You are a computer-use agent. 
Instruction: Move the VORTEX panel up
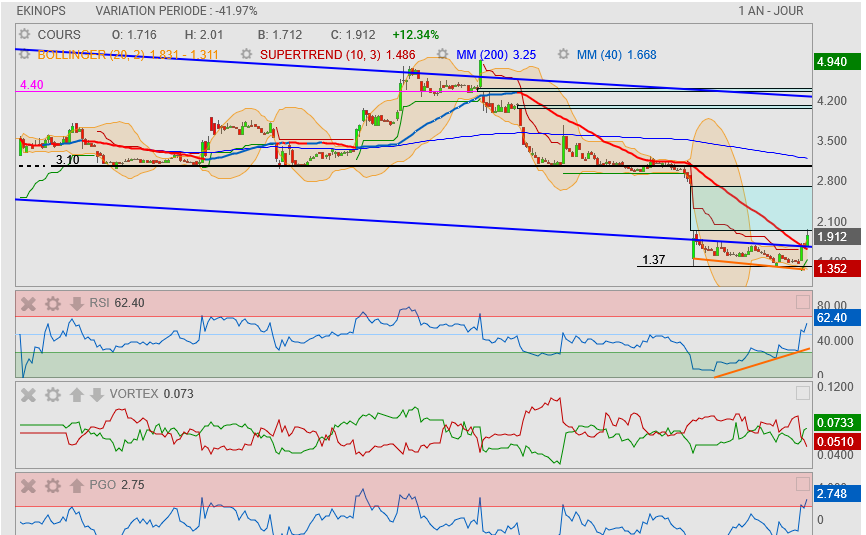(x=77, y=394)
